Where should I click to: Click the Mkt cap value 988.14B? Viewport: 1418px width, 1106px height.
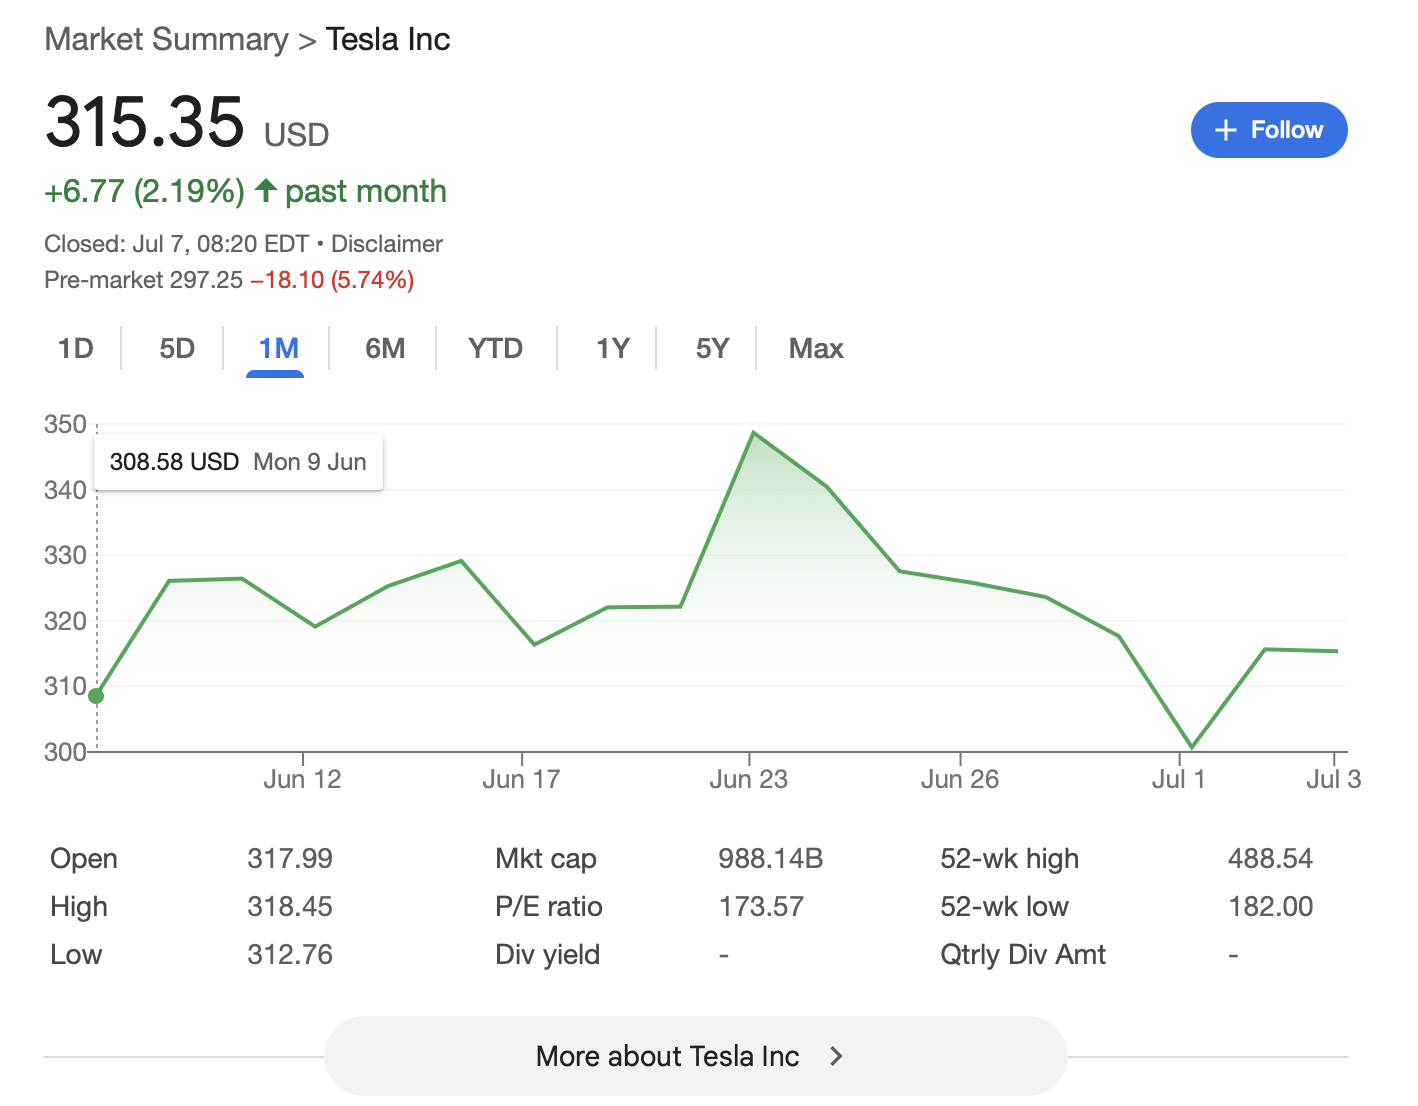click(771, 859)
